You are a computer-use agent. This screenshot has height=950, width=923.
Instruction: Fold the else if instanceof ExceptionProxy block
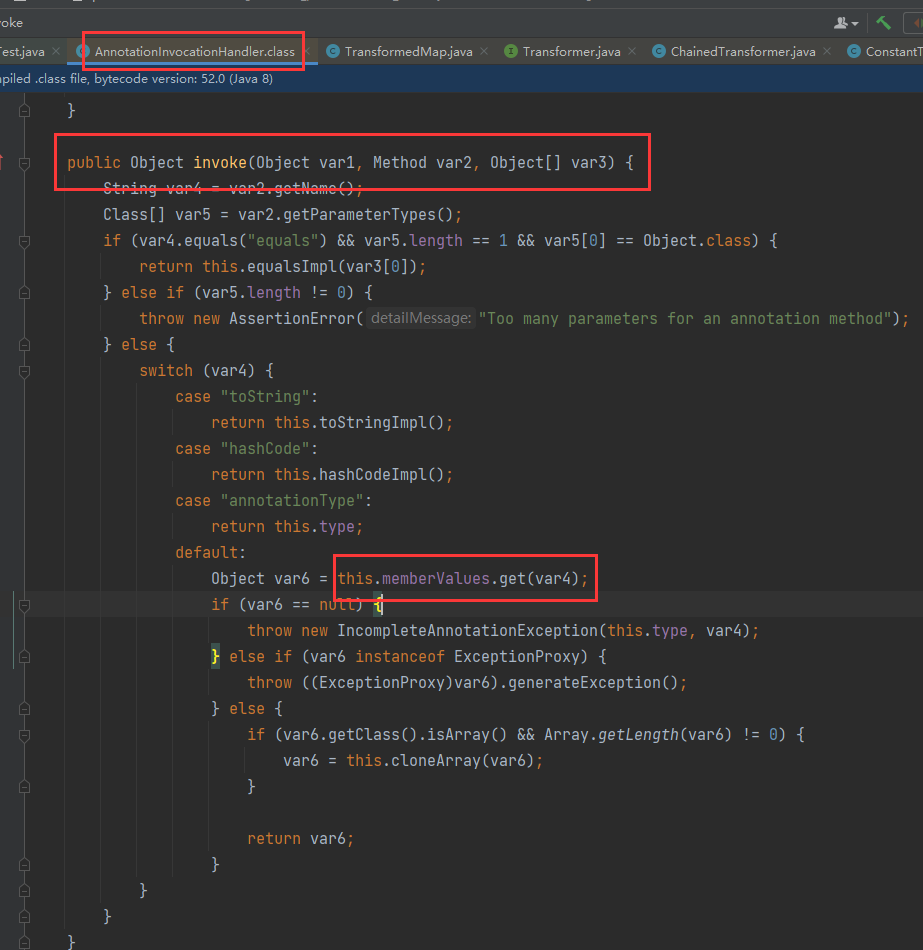[24, 657]
